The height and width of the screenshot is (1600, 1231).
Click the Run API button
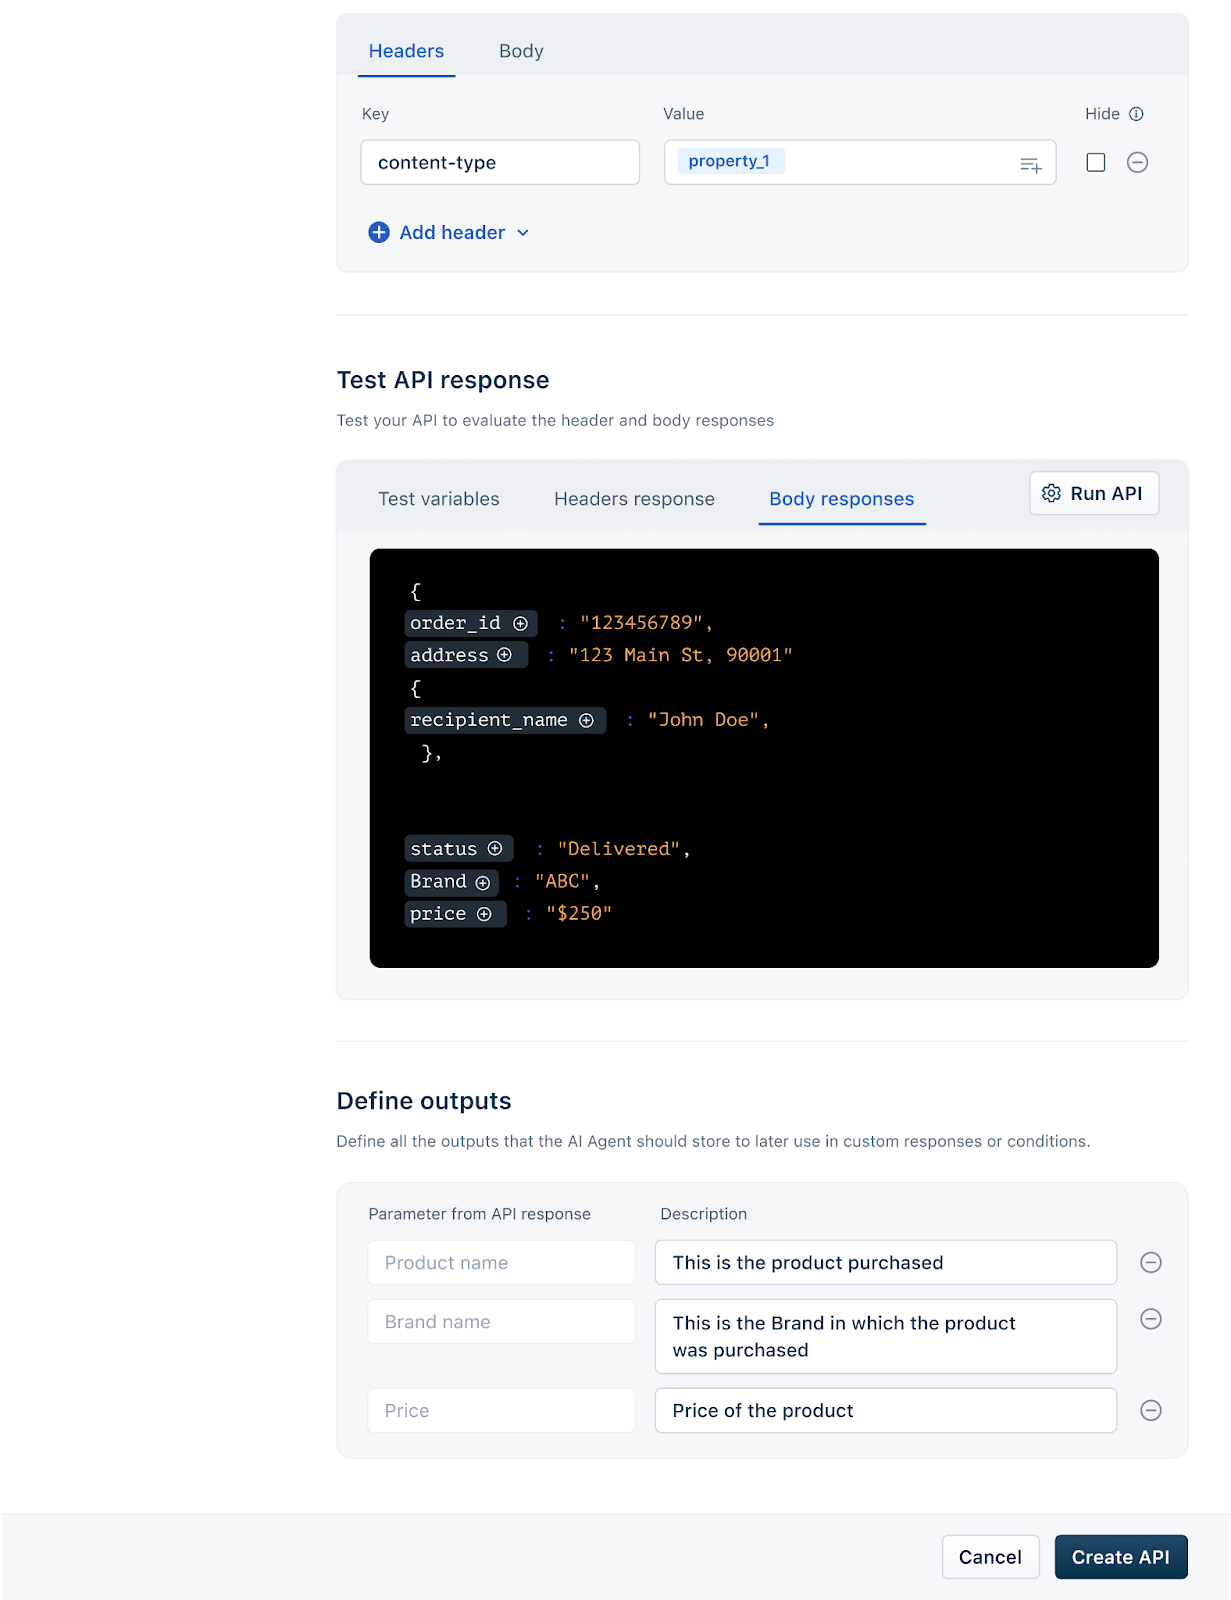point(1094,493)
